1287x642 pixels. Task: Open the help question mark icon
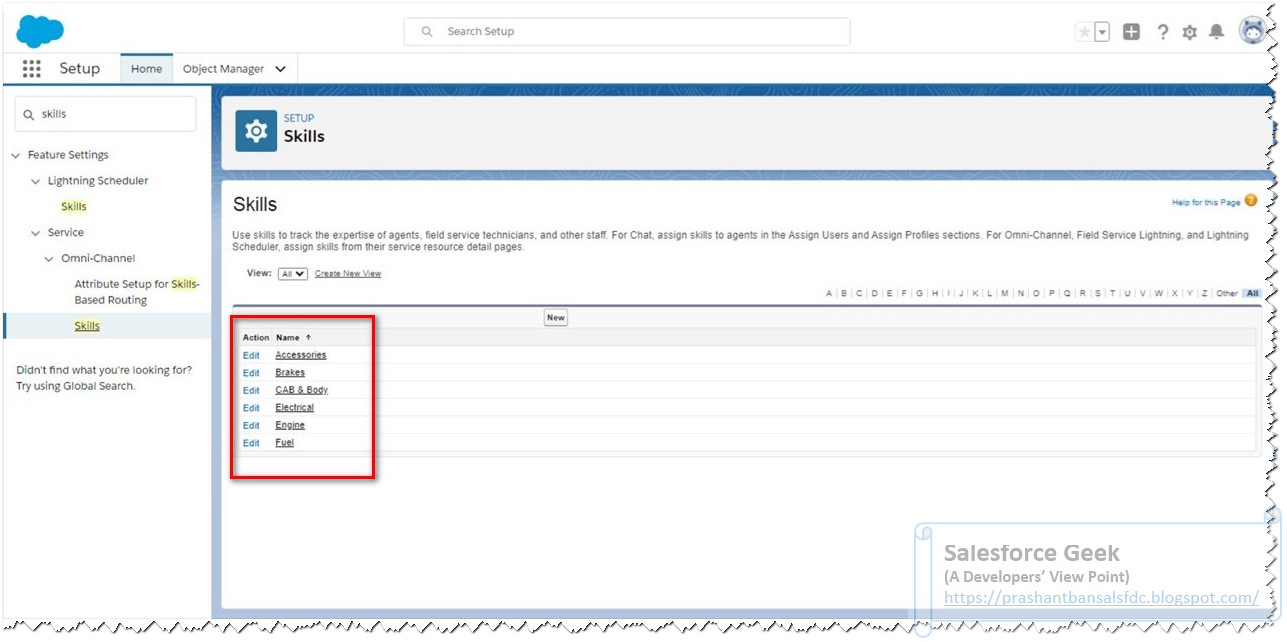(x=1162, y=32)
